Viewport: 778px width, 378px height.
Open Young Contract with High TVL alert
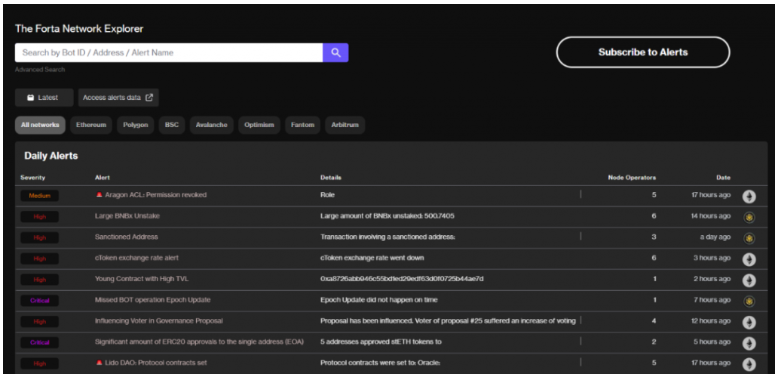click(141, 279)
